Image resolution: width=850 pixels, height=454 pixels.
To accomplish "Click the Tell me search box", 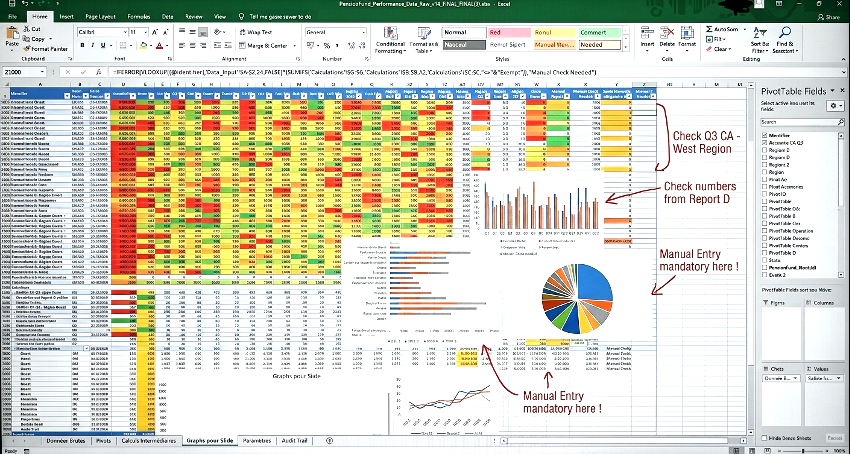I will [x=275, y=17].
